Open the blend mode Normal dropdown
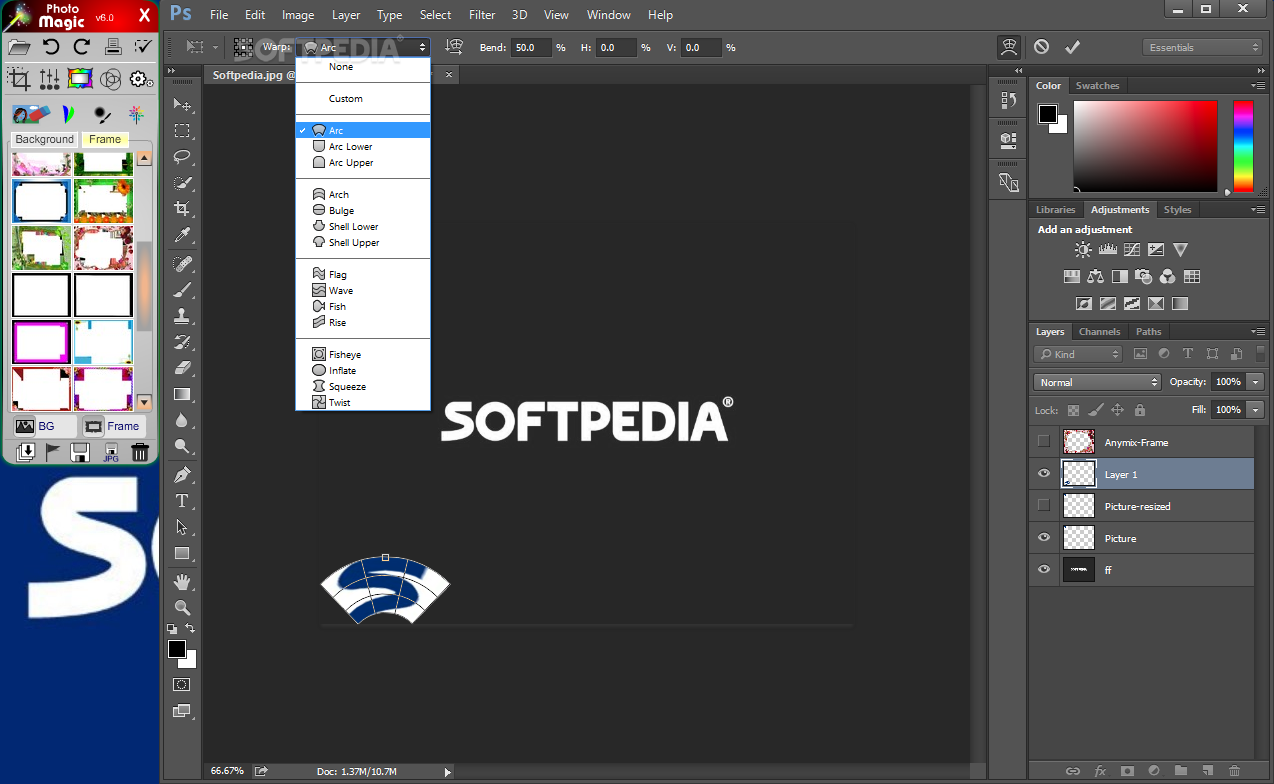The height and width of the screenshot is (784, 1274). point(1098,382)
